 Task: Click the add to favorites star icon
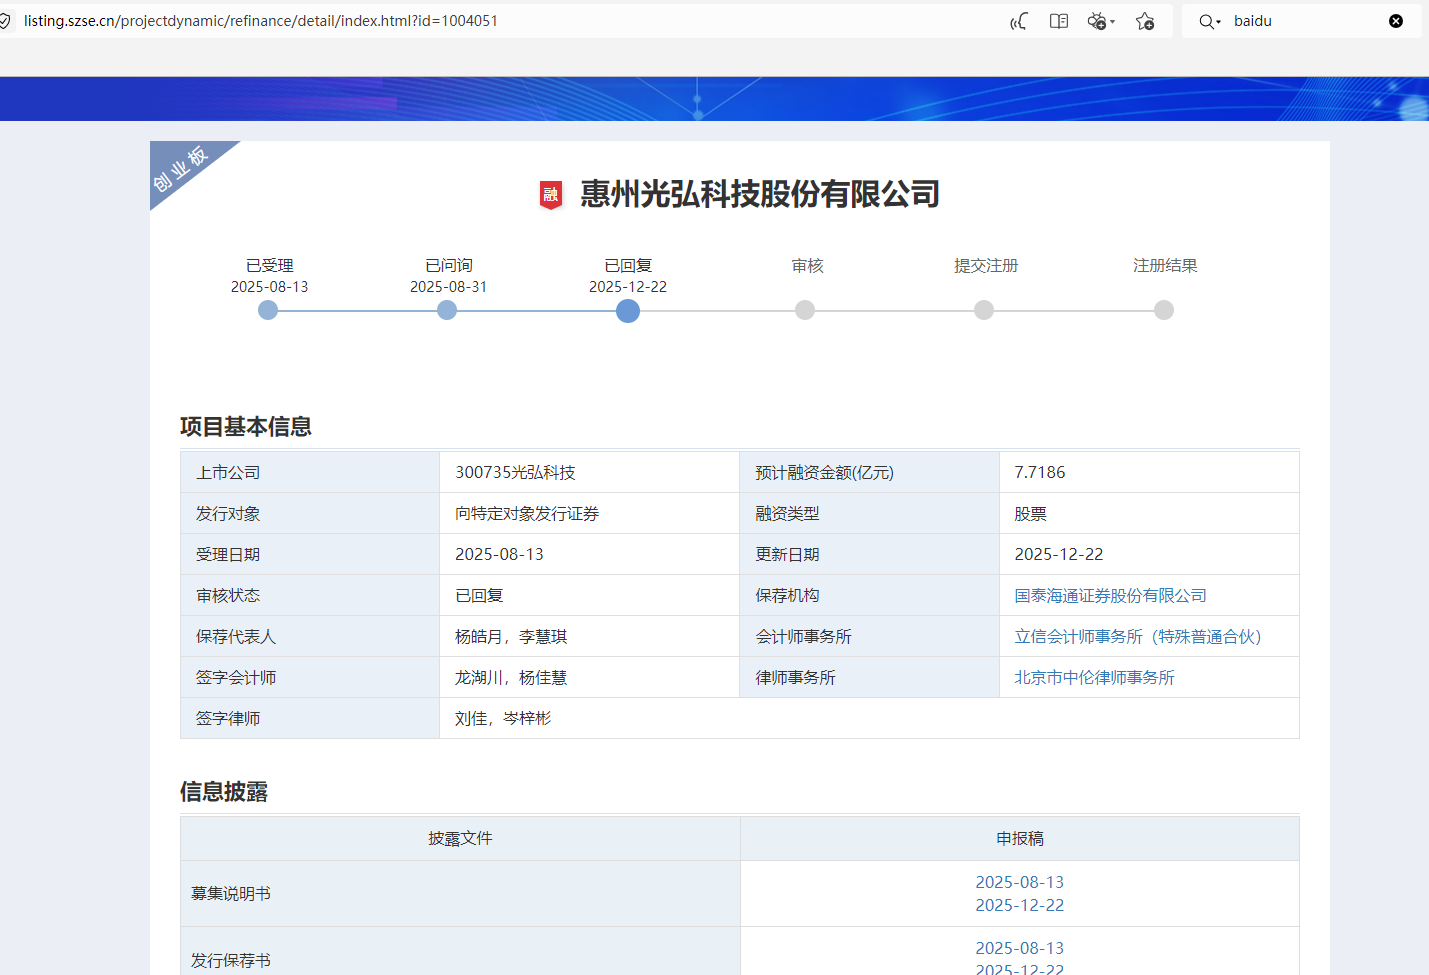1145,21
